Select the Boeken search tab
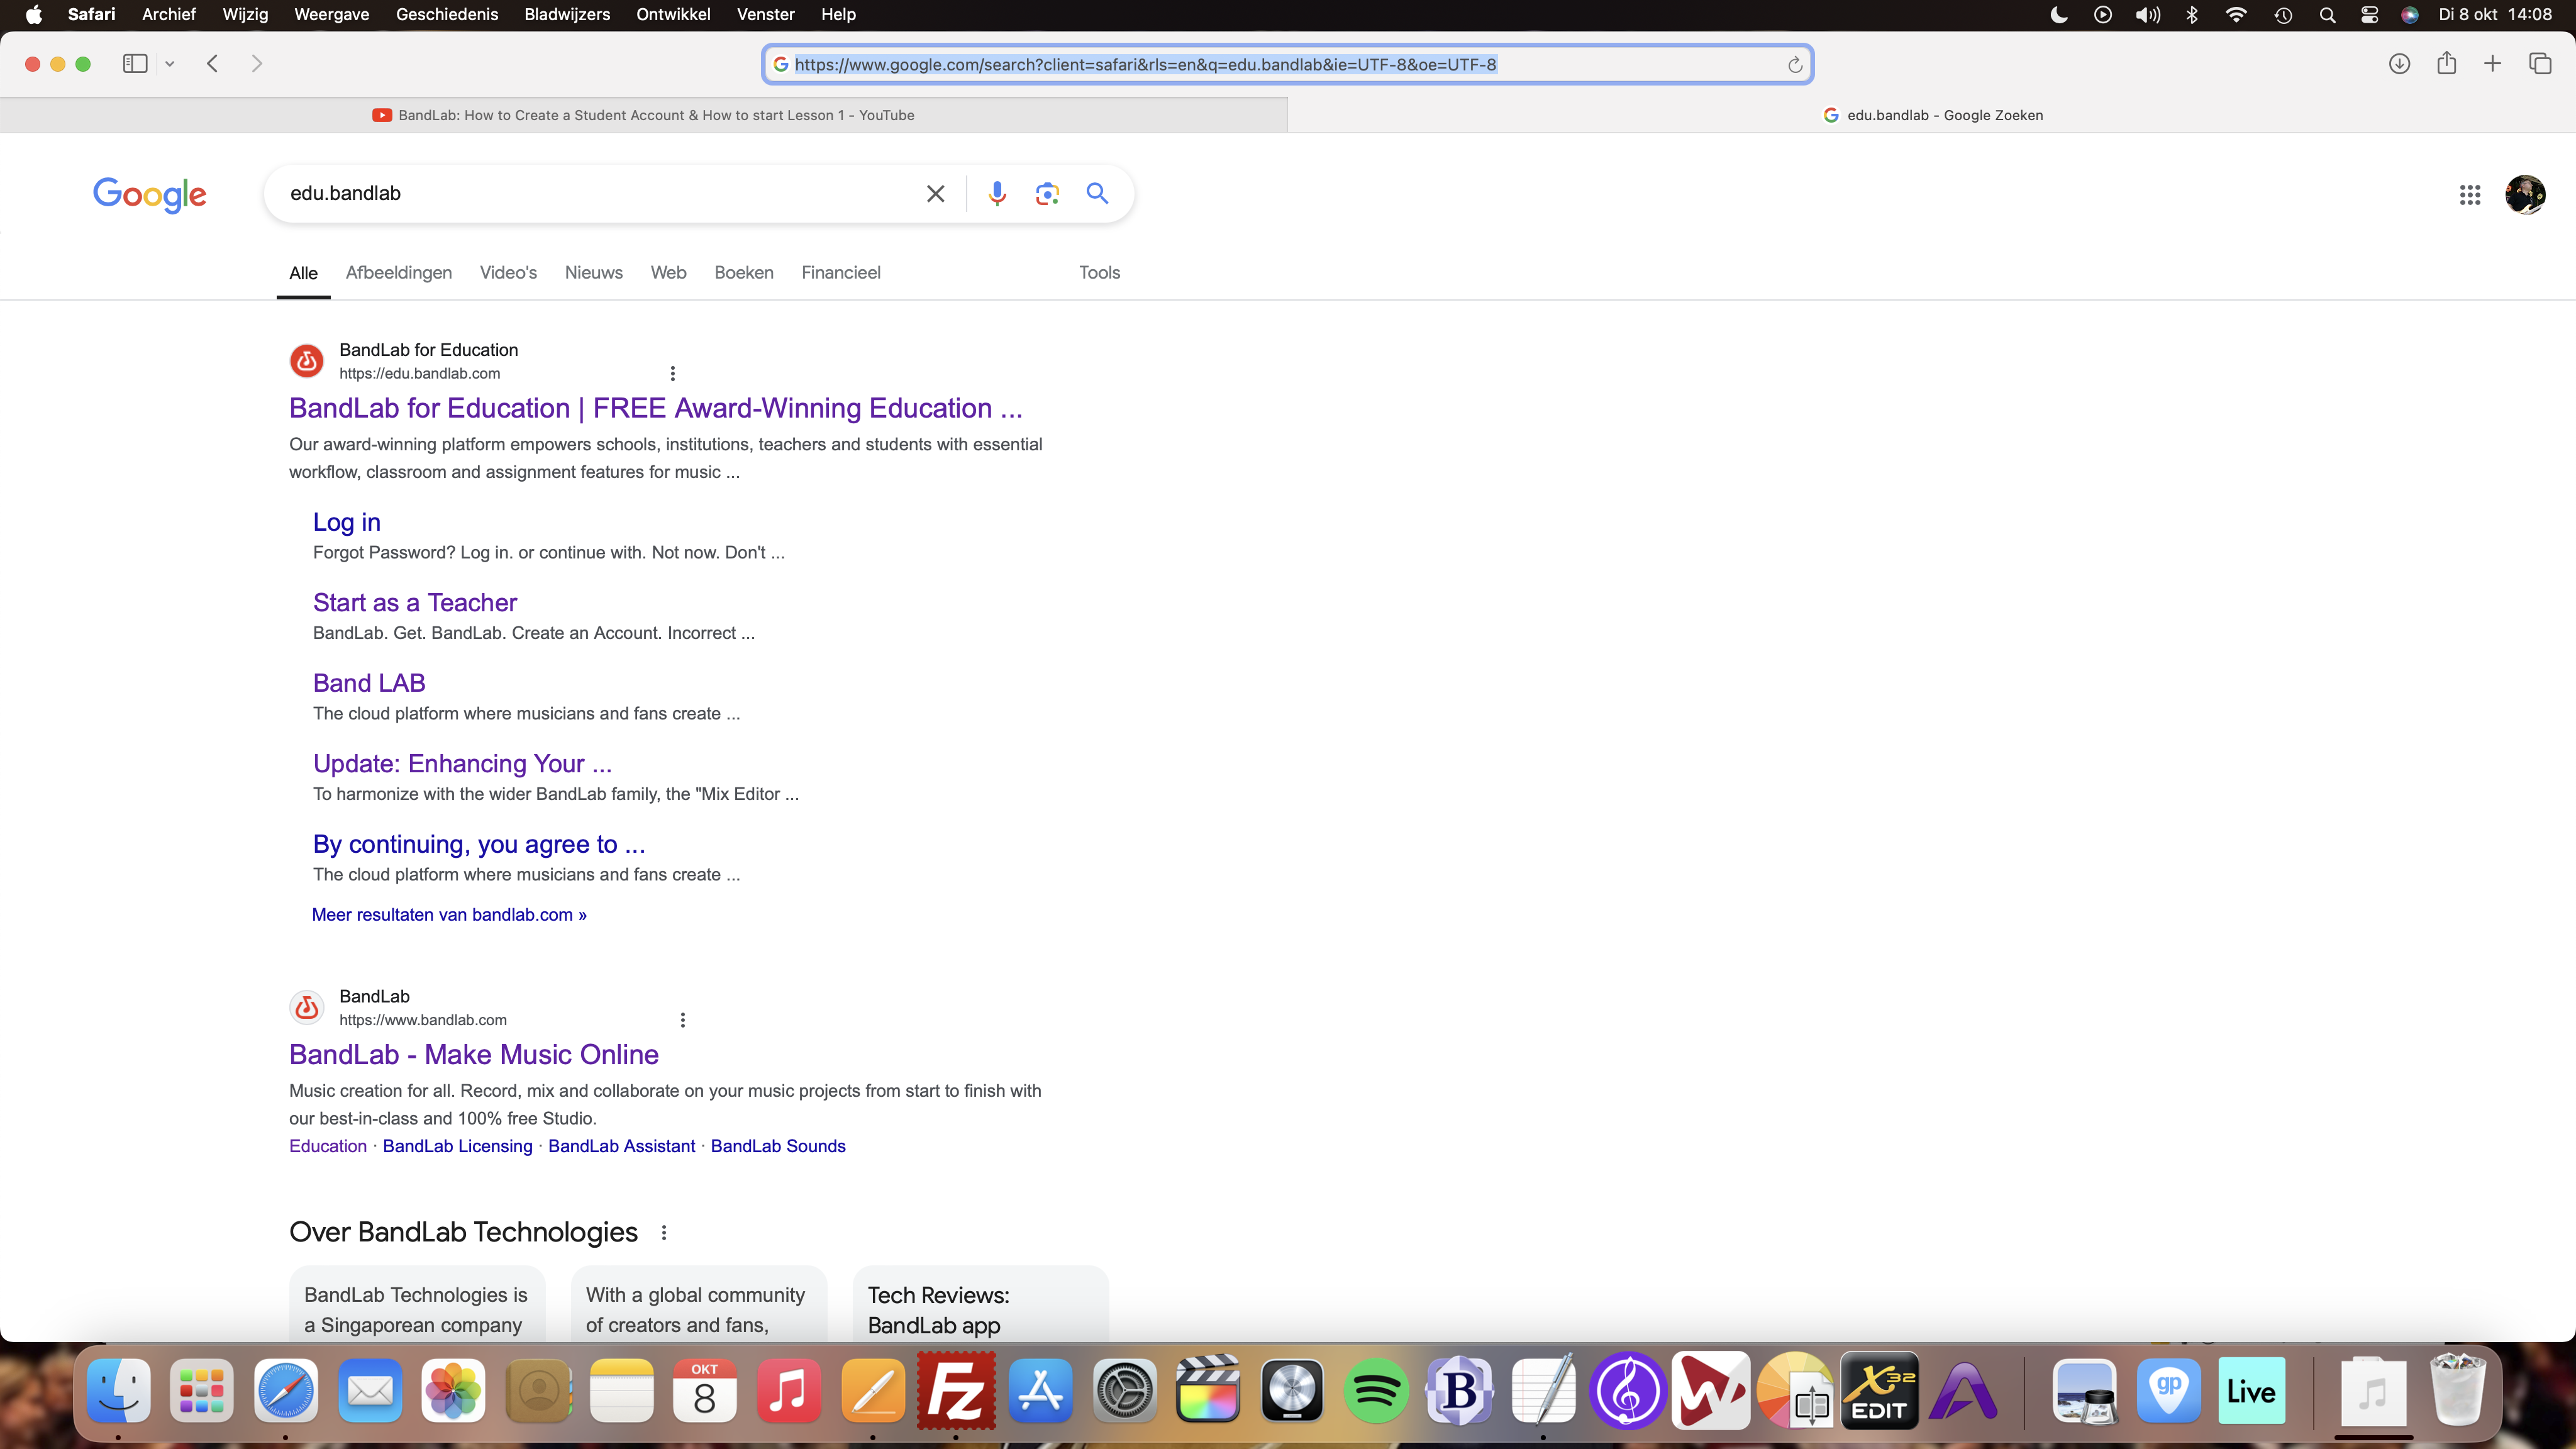The width and height of the screenshot is (2576, 1449). tap(743, 272)
